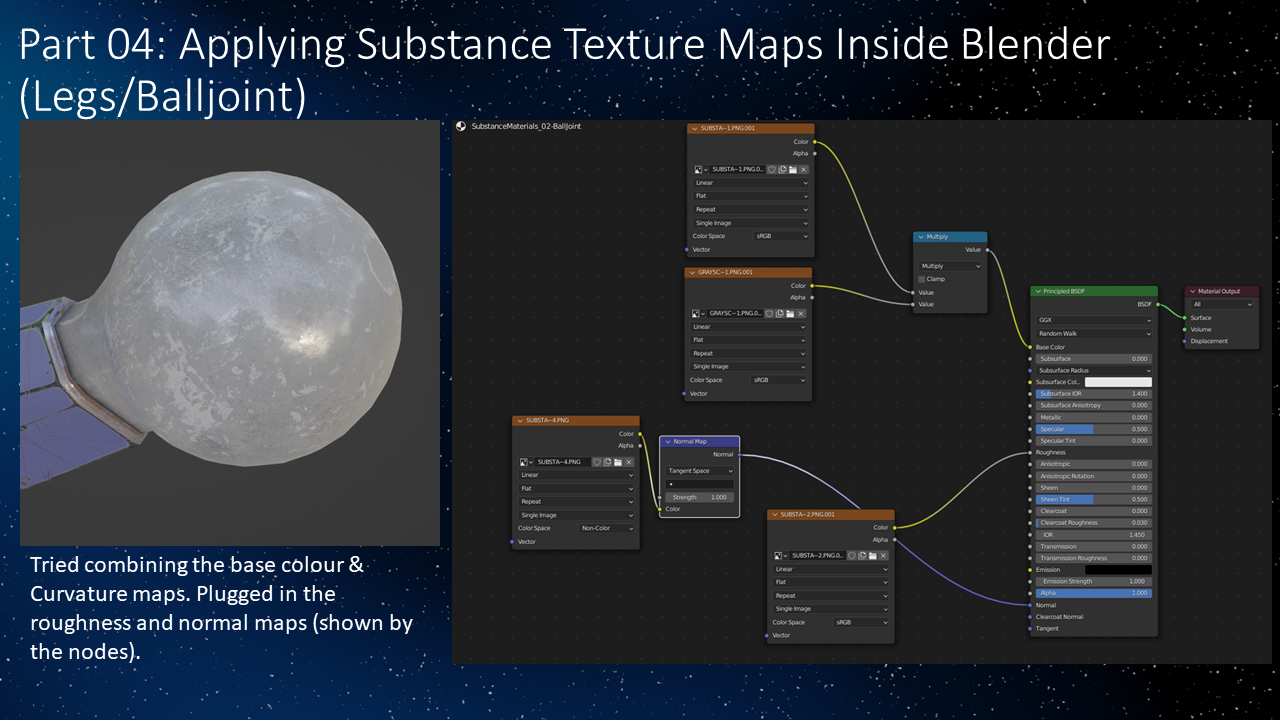The image size is (1280, 720).
Task: Click fake user shield on SUBSTA~1.PNG.001 node
Action: [x=771, y=170]
